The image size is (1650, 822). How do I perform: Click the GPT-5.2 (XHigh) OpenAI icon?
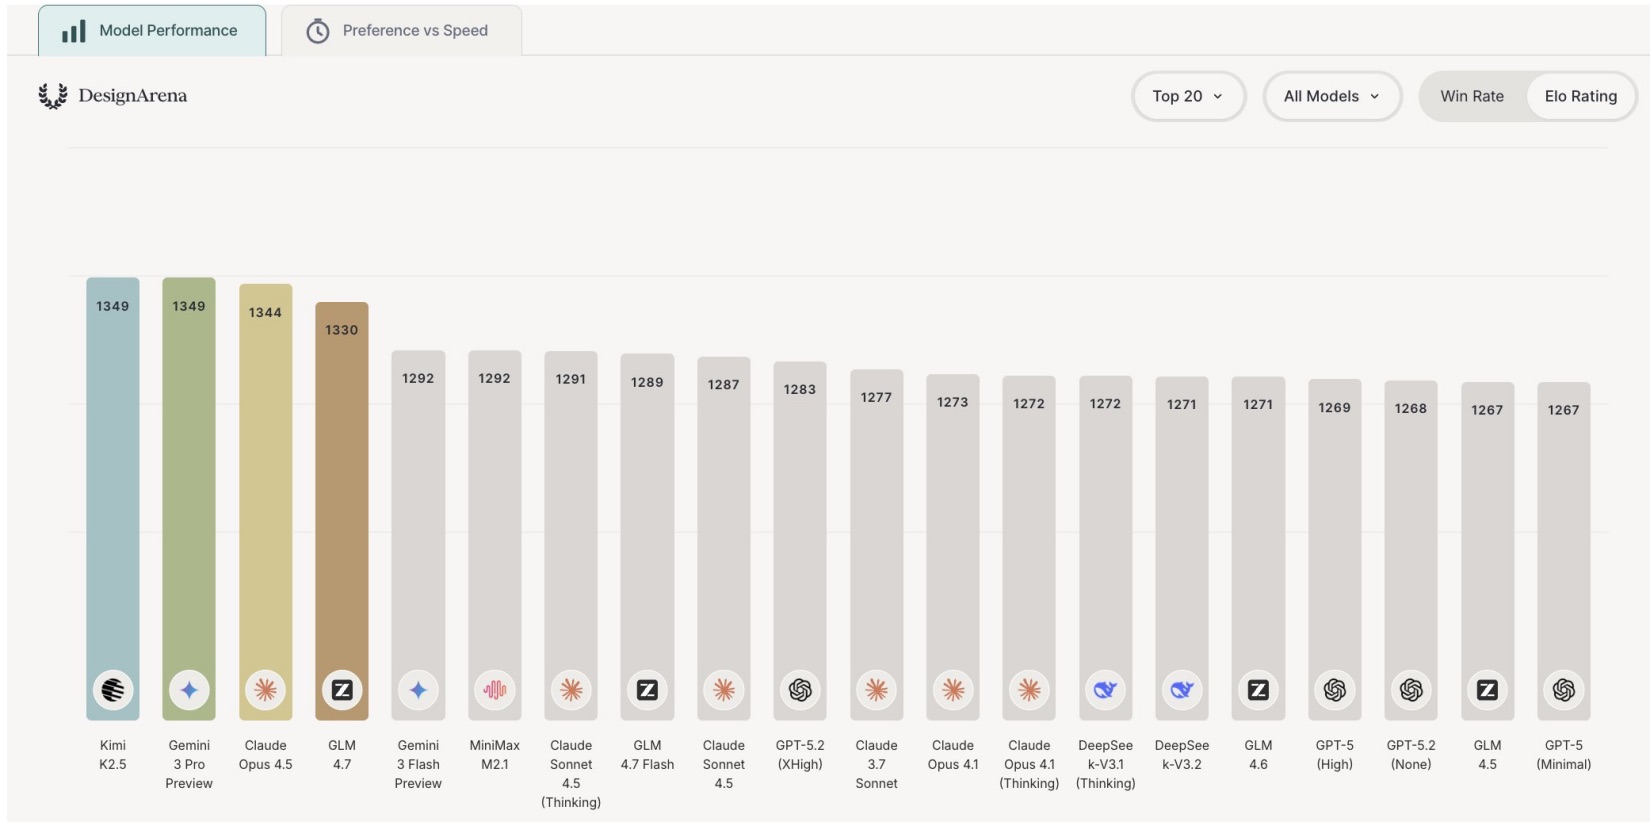(800, 690)
